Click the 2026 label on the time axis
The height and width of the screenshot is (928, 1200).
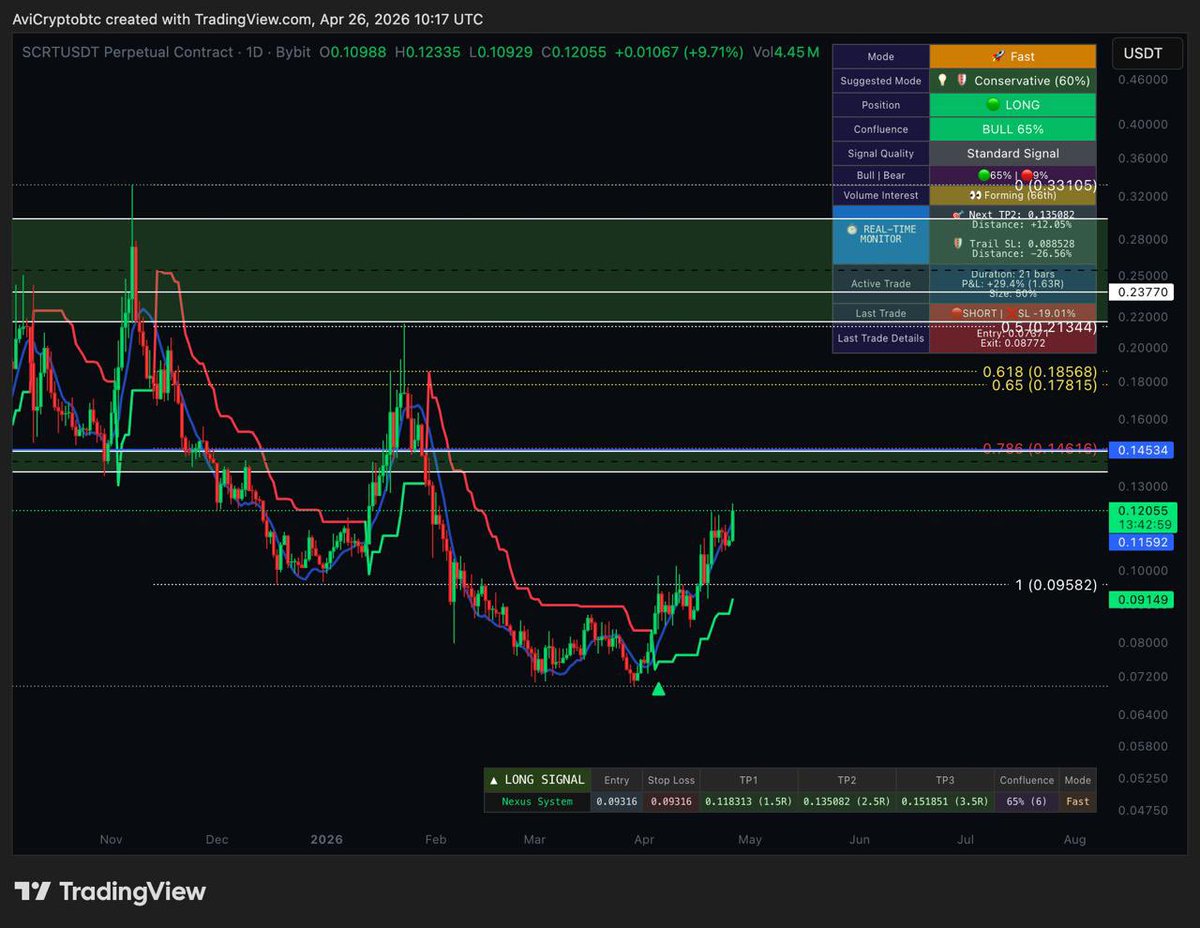[325, 840]
